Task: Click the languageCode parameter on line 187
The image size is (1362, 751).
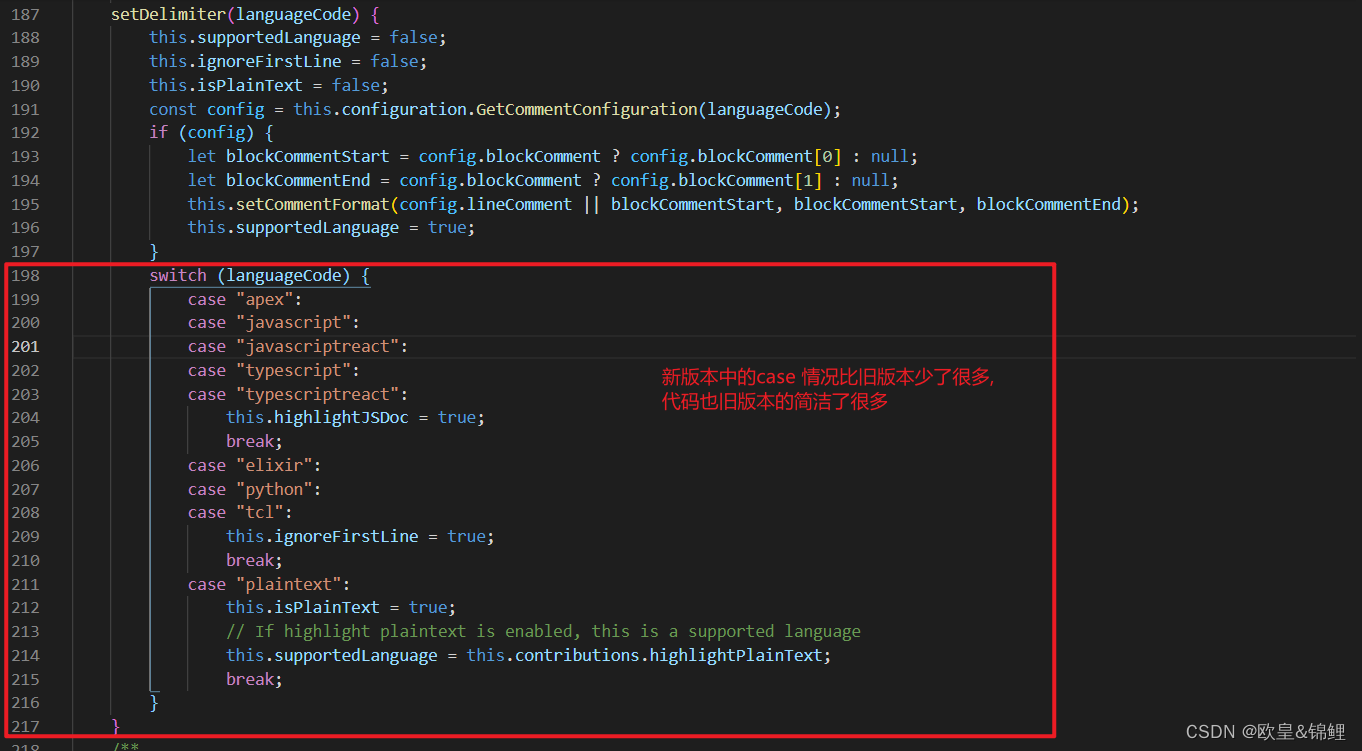Action: coord(293,14)
